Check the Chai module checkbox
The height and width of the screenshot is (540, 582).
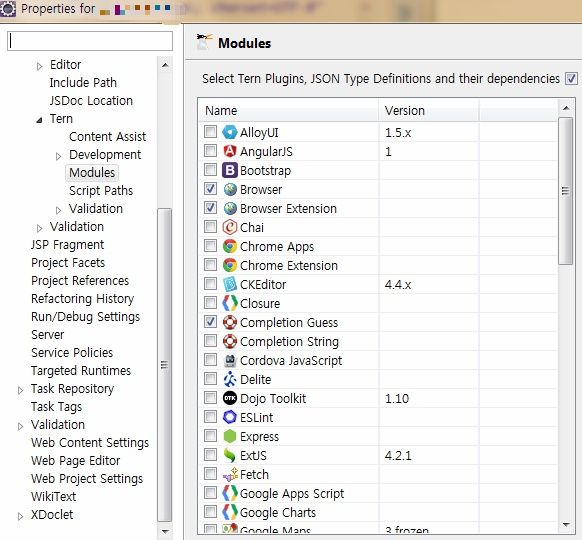pos(210,226)
